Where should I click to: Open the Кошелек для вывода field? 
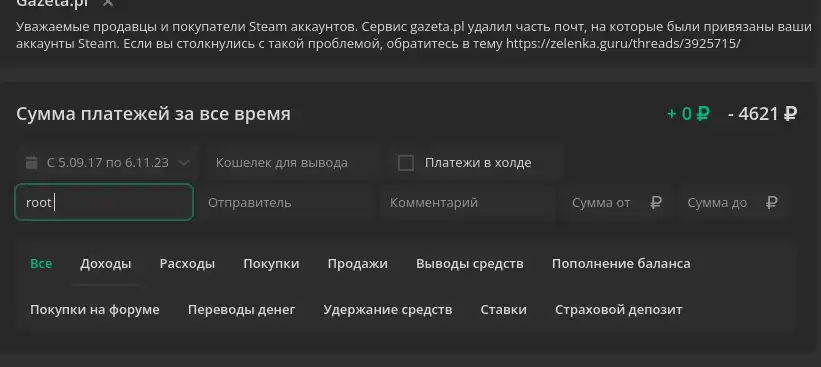(x=293, y=163)
